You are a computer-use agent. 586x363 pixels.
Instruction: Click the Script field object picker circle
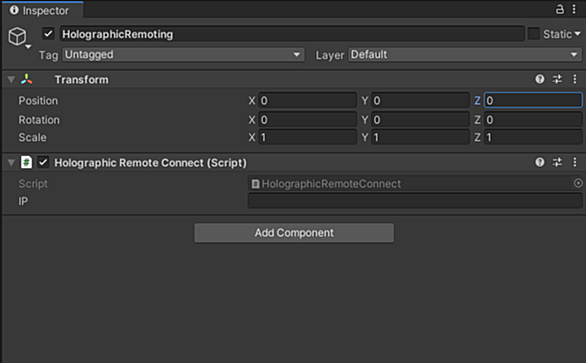[578, 183]
